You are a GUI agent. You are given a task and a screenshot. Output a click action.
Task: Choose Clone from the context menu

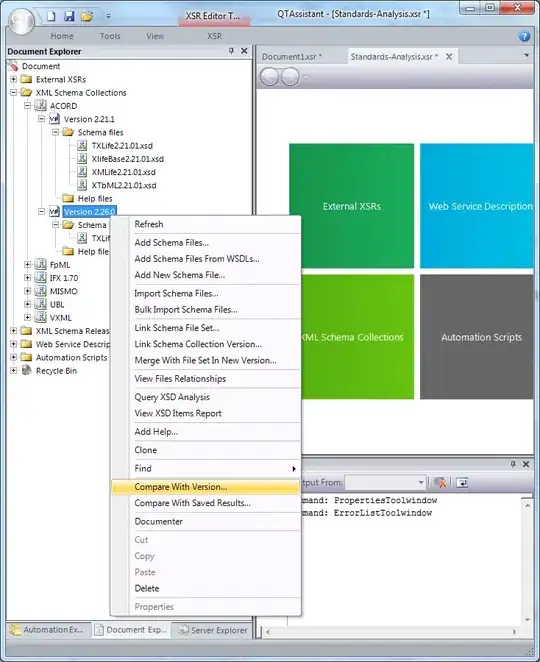point(206,450)
